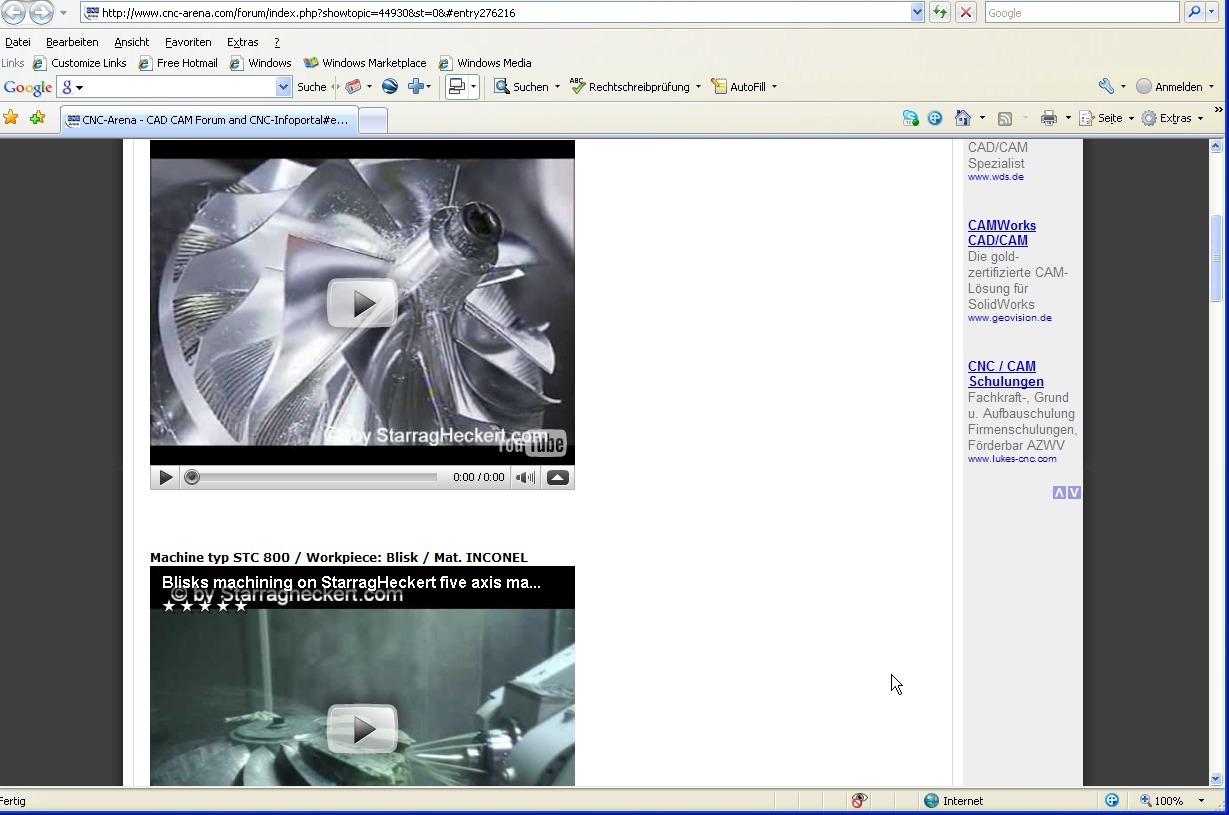Click the scroll down arrow of page scrollbar
The image size is (1229, 815).
(x=1216, y=778)
